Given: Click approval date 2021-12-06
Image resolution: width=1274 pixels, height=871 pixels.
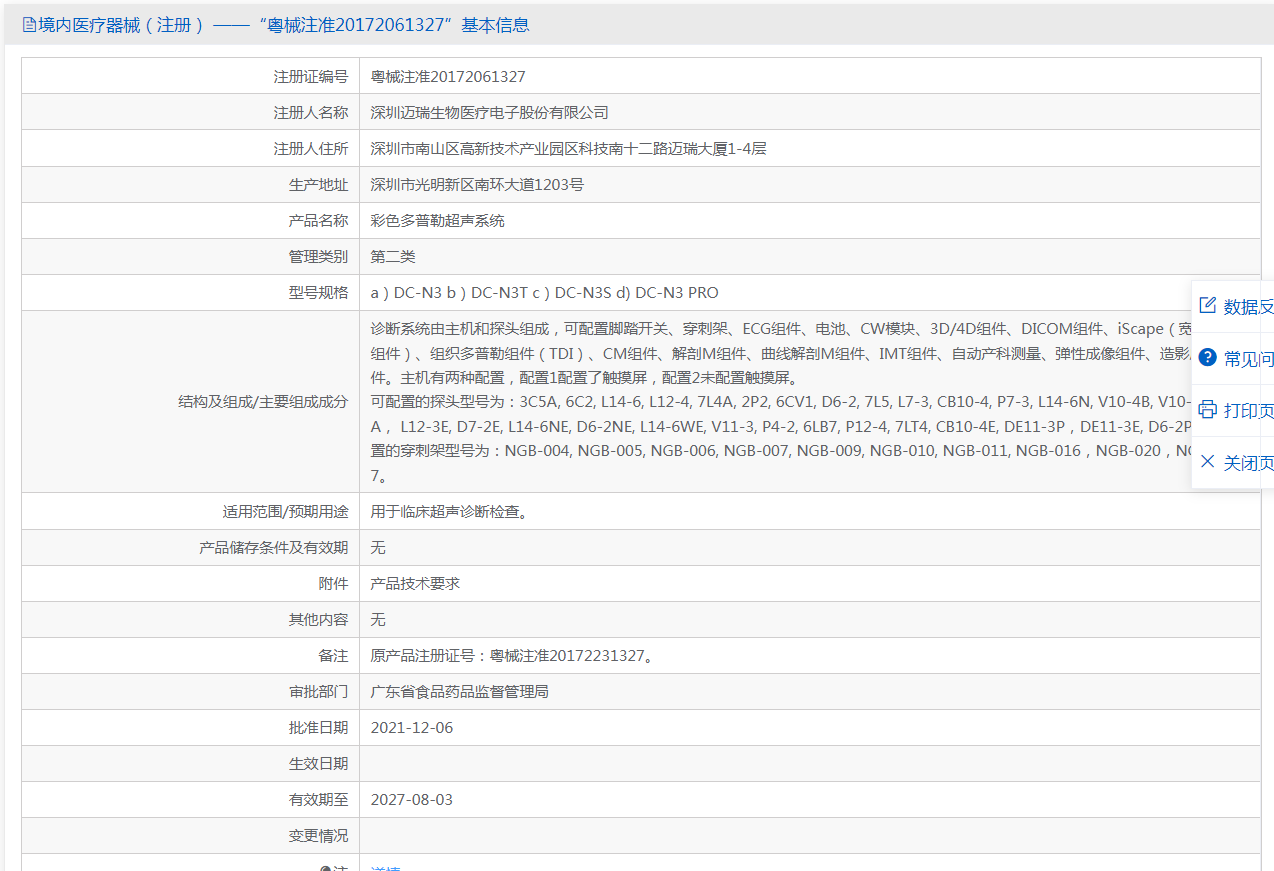Looking at the screenshot, I should (411, 727).
